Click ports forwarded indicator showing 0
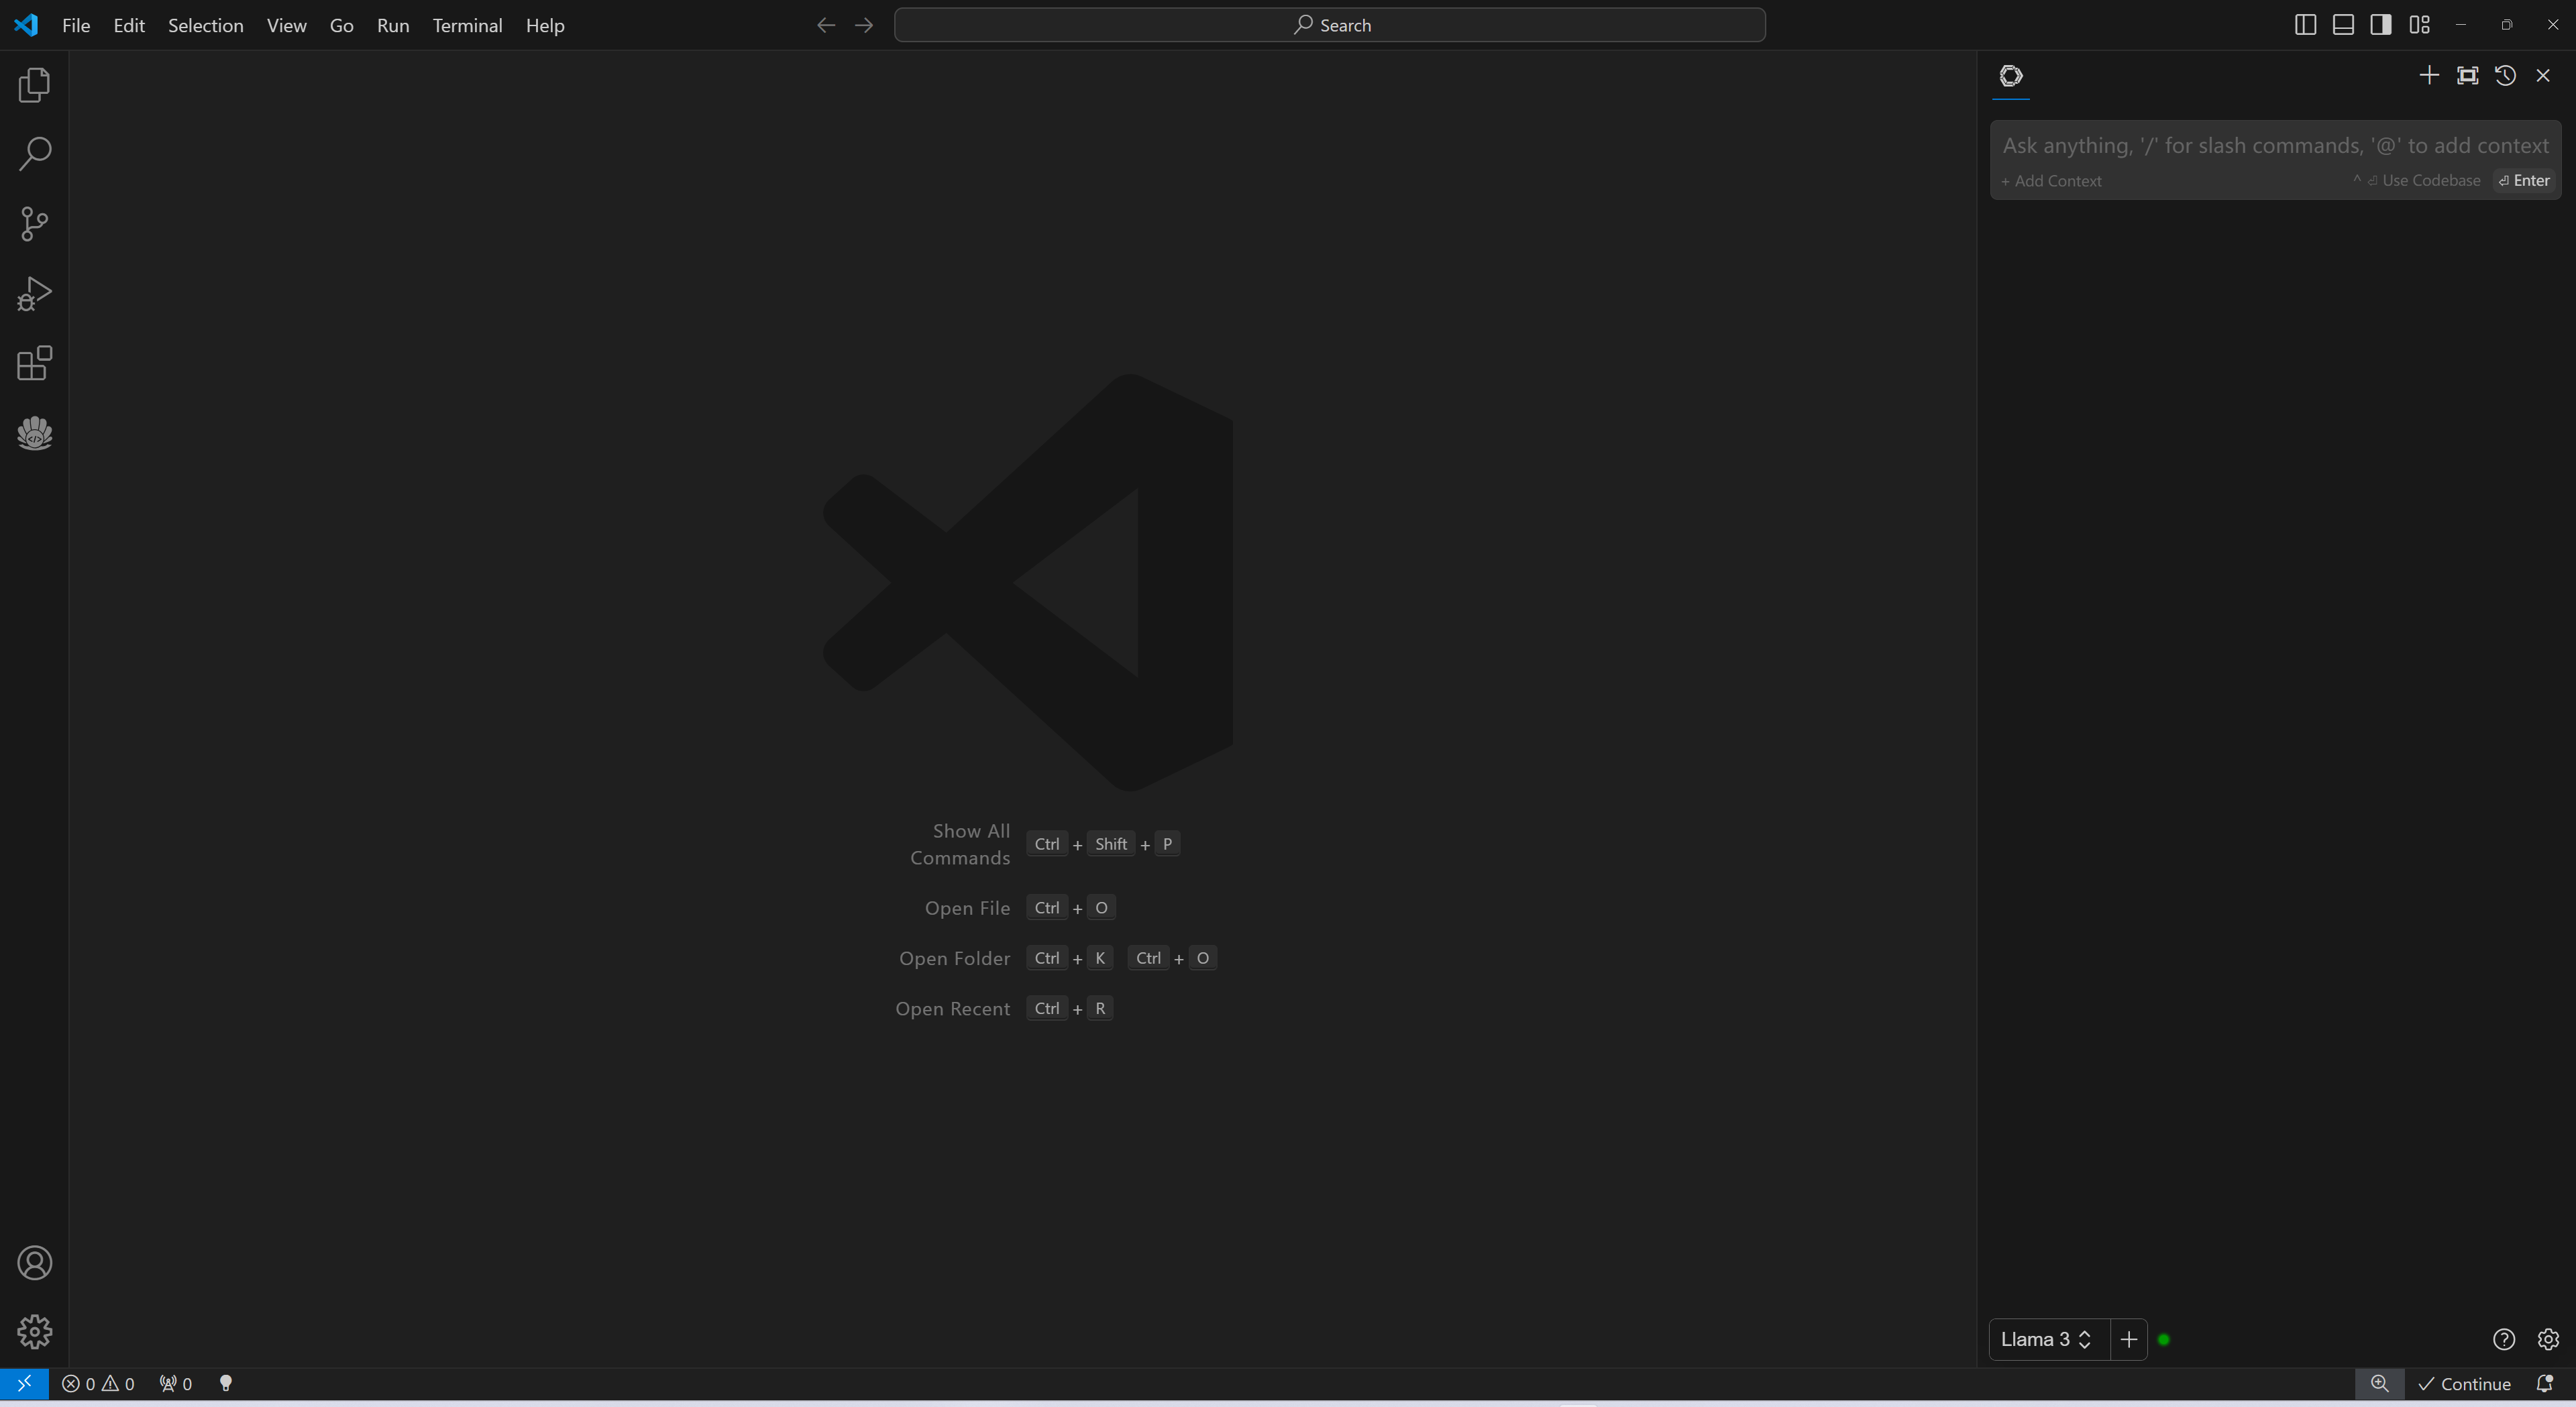The width and height of the screenshot is (2576, 1407). (176, 1384)
